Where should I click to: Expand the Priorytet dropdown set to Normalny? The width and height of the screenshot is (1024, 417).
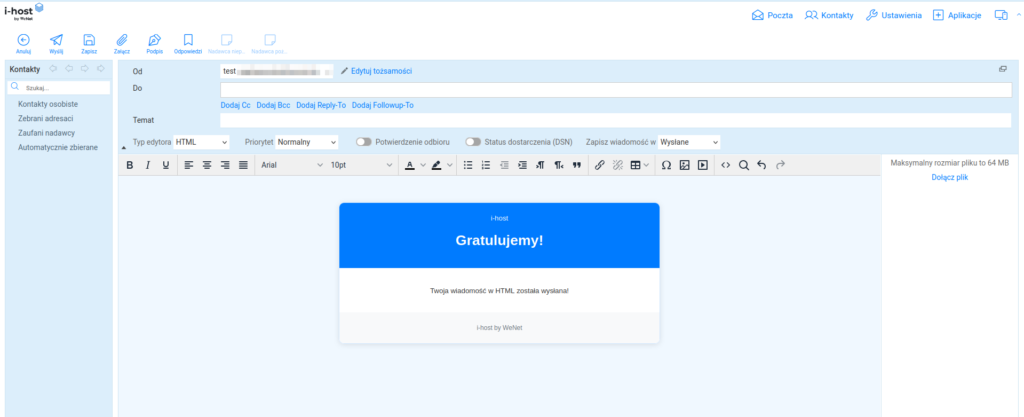[307, 142]
